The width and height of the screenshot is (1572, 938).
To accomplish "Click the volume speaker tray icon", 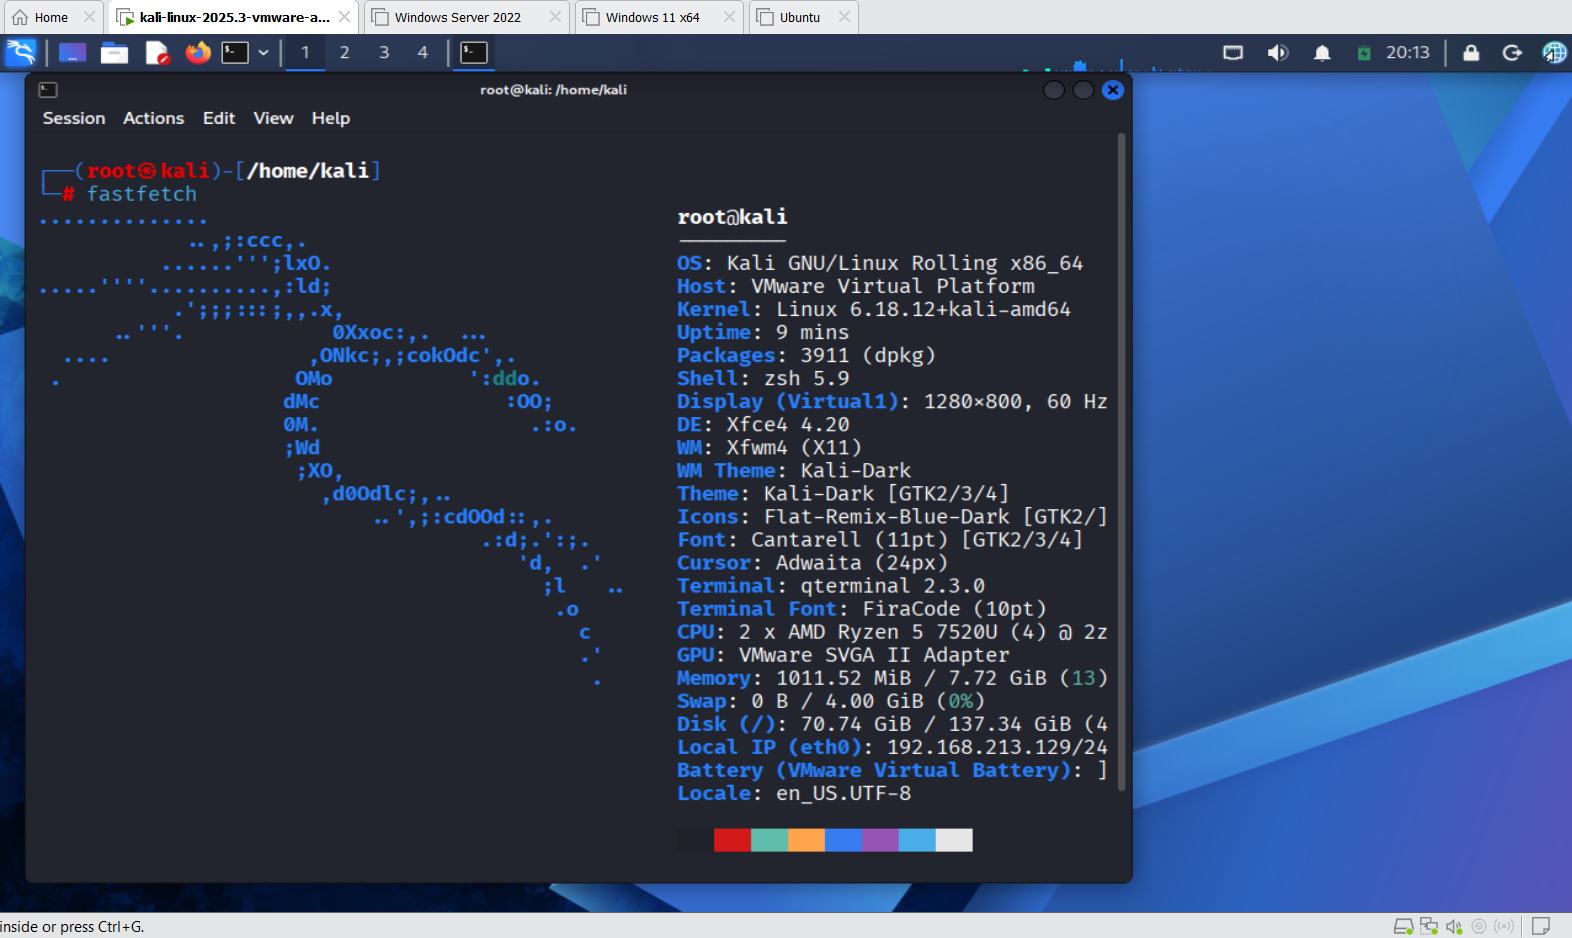I will coord(1278,53).
